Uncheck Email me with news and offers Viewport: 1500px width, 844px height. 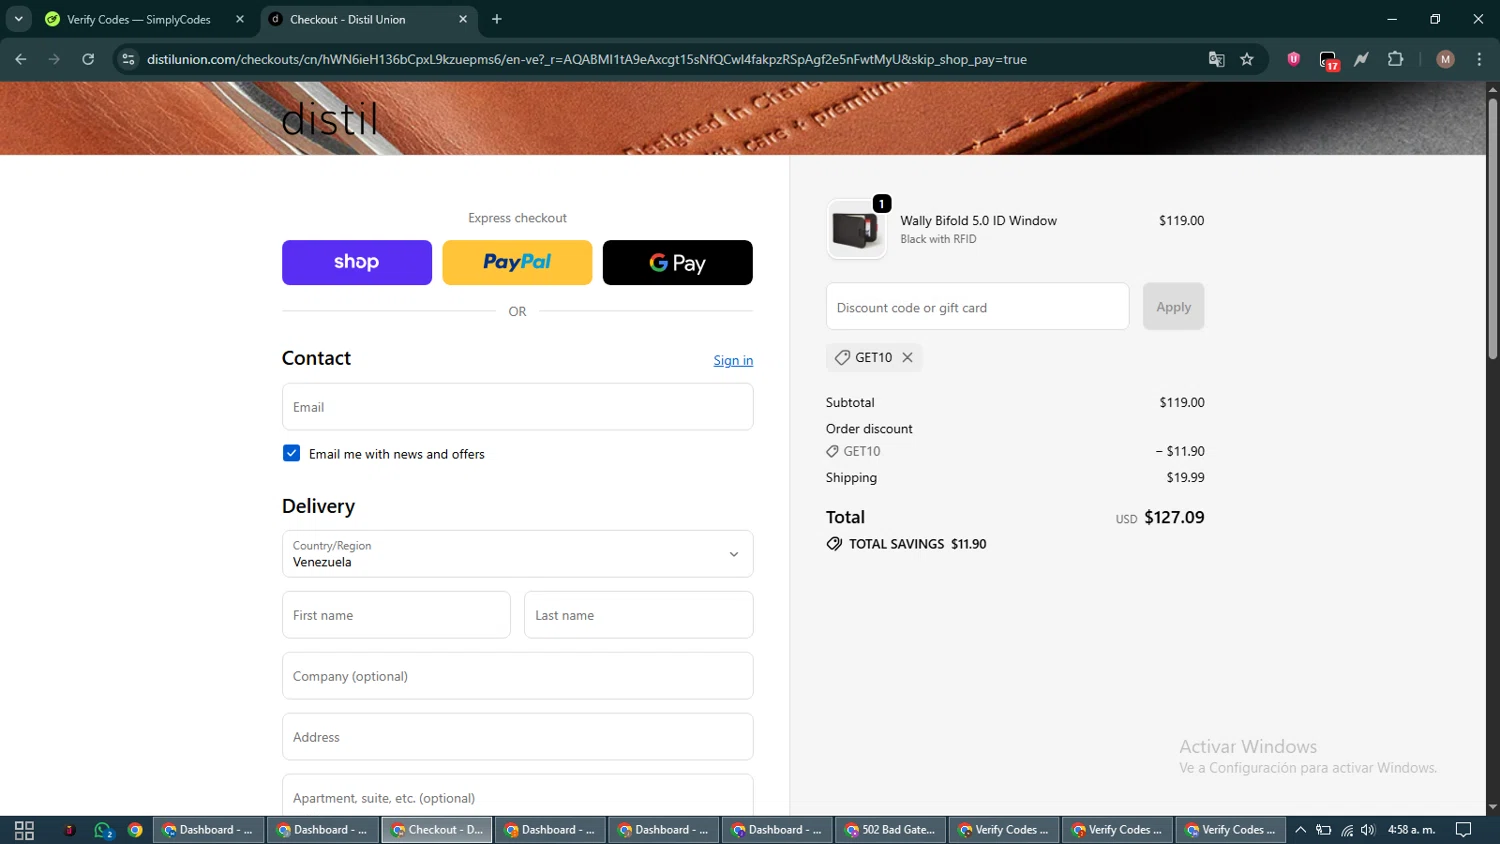pyautogui.click(x=291, y=453)
